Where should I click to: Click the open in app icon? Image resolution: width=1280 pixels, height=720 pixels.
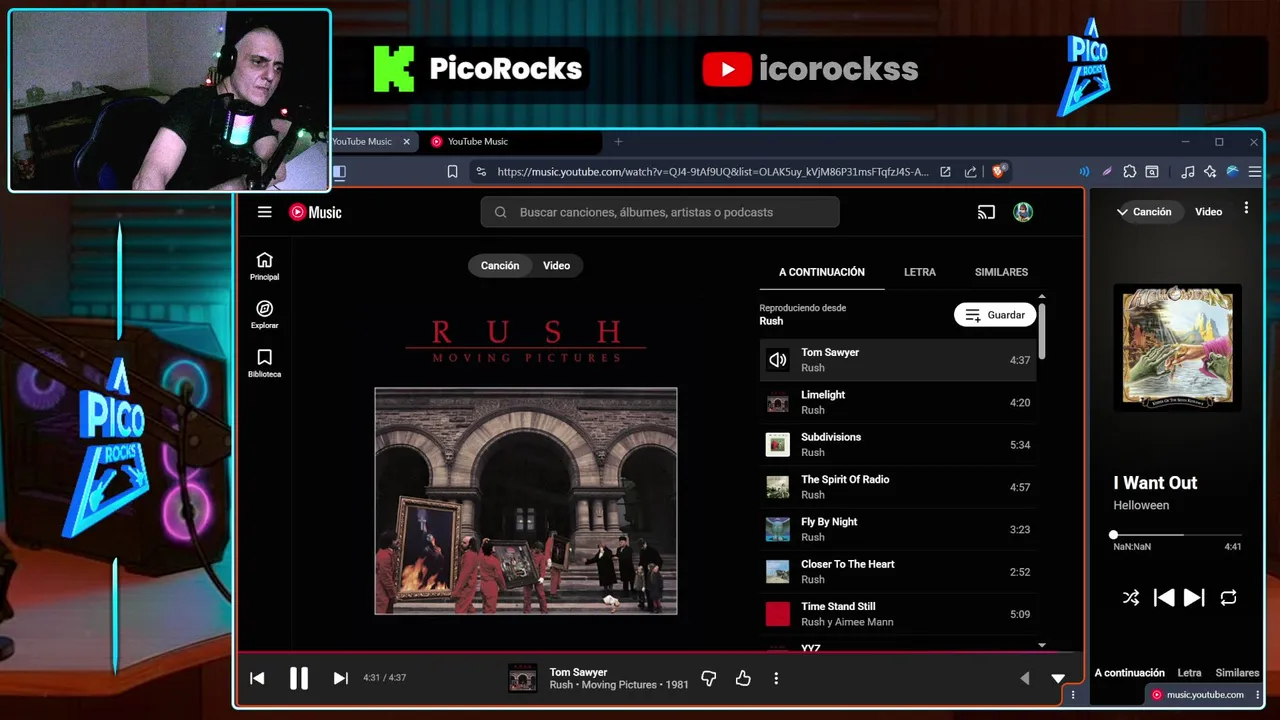945,172
